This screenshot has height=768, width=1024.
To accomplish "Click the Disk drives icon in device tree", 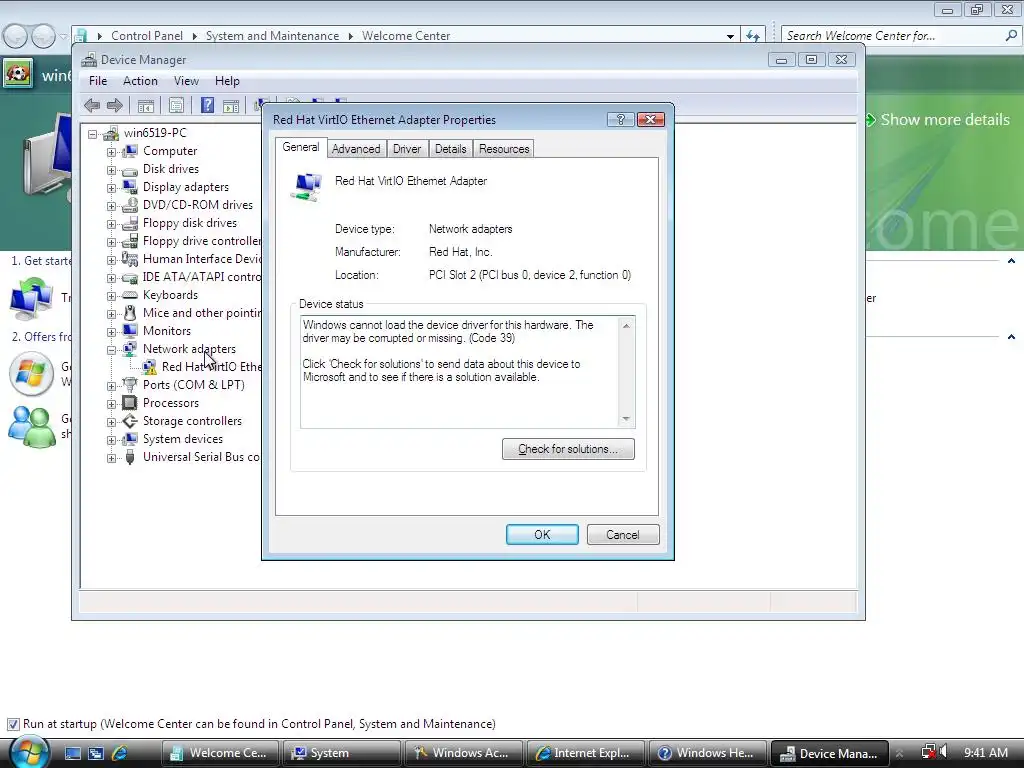I will [130, 169].
